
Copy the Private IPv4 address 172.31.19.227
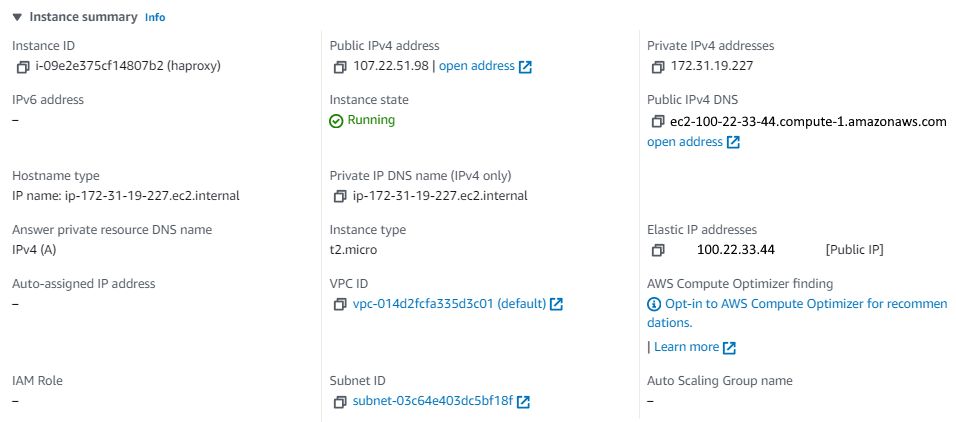pos(658,67)
